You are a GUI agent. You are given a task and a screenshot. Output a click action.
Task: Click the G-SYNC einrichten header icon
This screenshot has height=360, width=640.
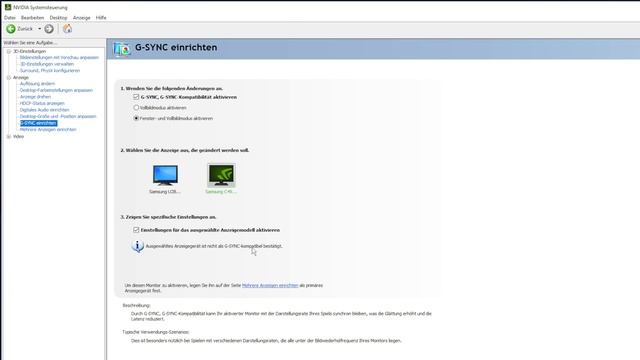pos(122,49)
